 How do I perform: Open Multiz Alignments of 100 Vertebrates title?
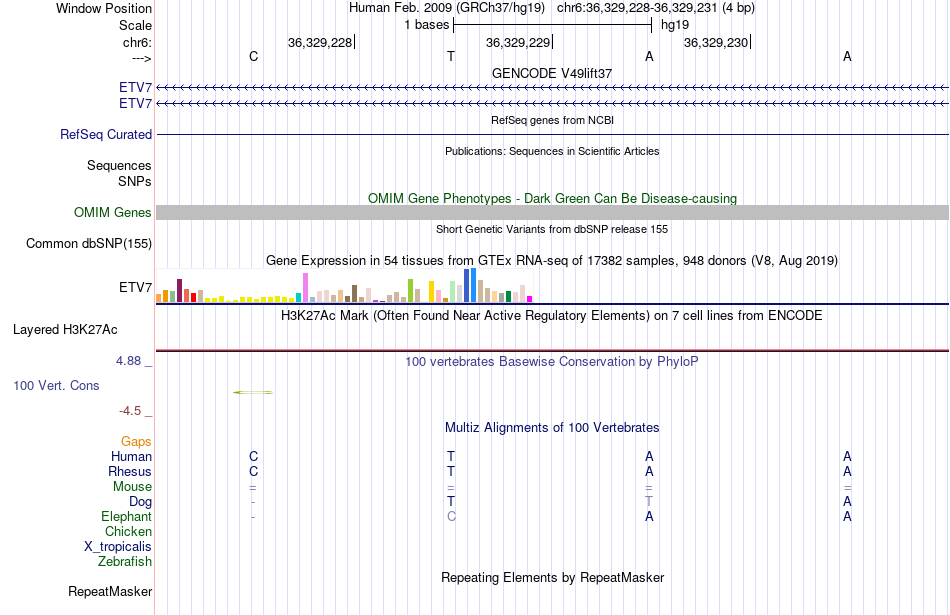click(552, 428)
